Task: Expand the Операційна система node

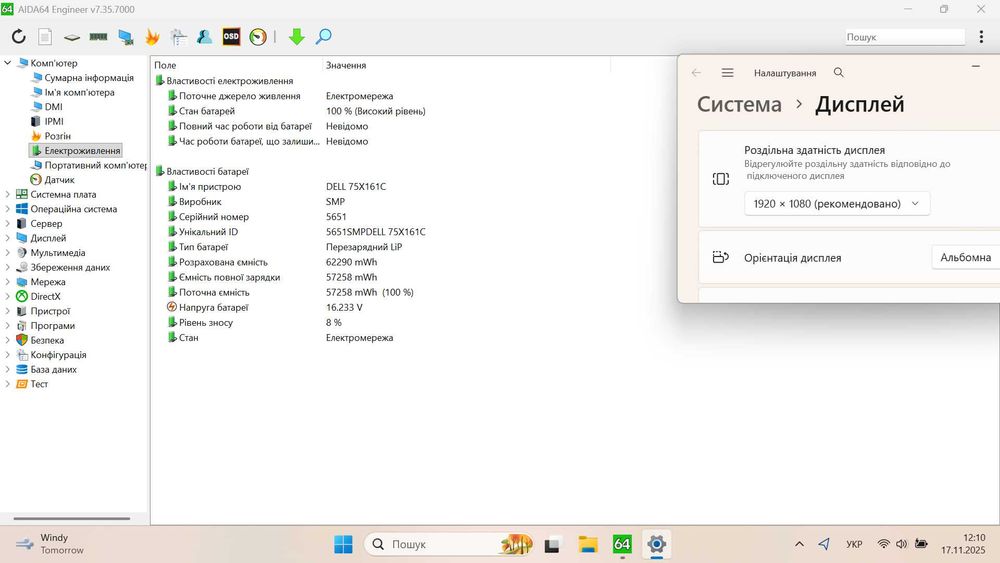Action: (x=8, y=209)
